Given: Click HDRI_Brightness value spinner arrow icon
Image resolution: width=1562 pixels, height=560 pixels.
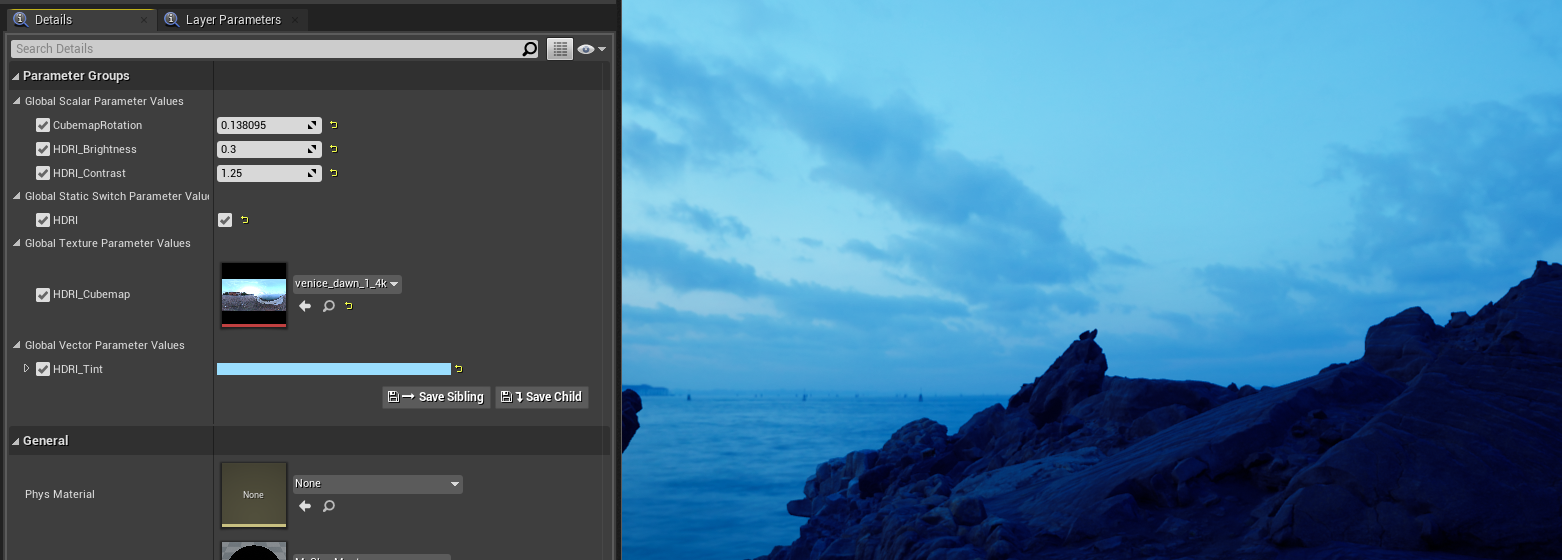Looking at the screenshot, I should click(313, 149).
